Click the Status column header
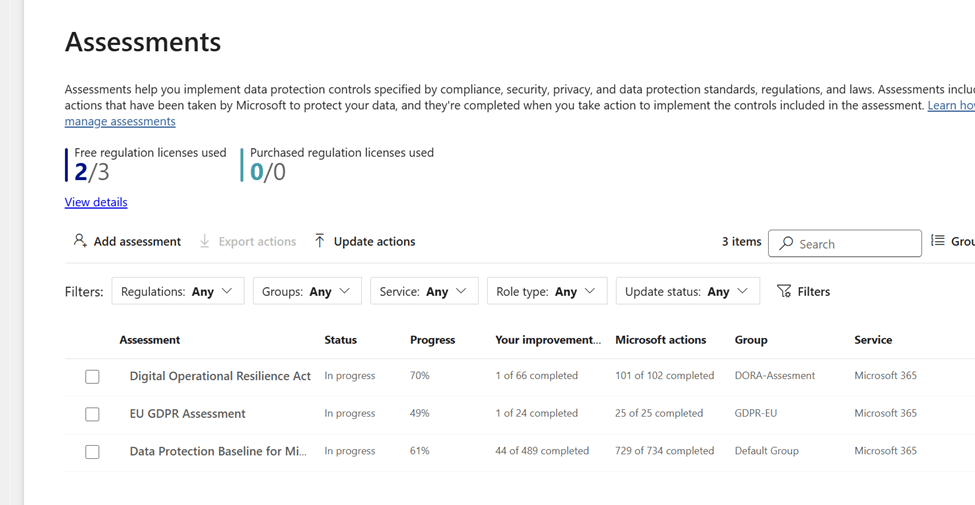This screenshot has height=505, width=975. coord(340,340)
